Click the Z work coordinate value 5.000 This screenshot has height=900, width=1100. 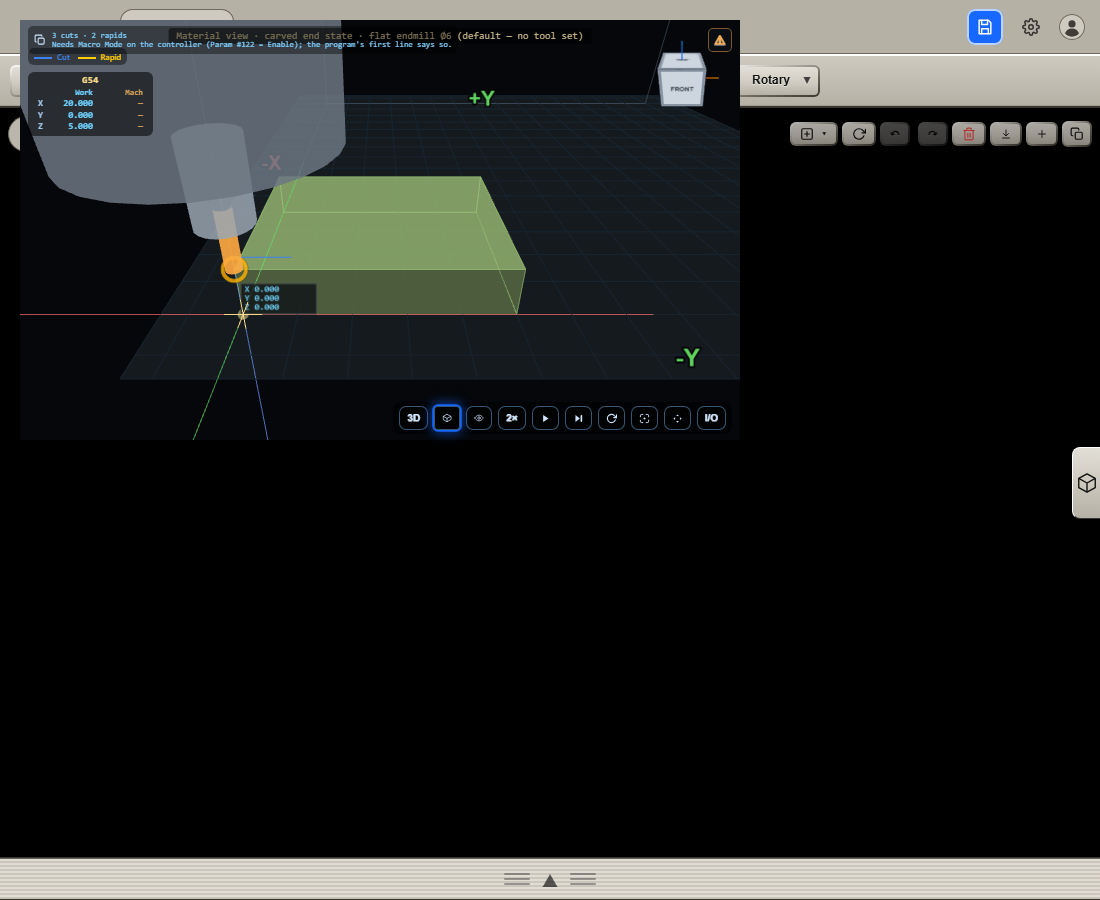[x=81, y=126]
